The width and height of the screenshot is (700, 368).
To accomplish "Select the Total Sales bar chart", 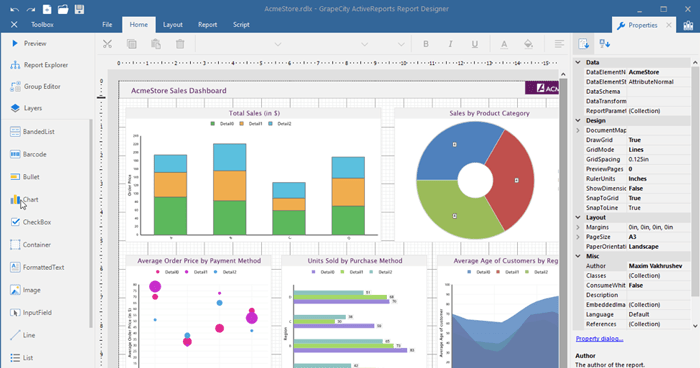I will pyautogui.click(x=254, y=175).
